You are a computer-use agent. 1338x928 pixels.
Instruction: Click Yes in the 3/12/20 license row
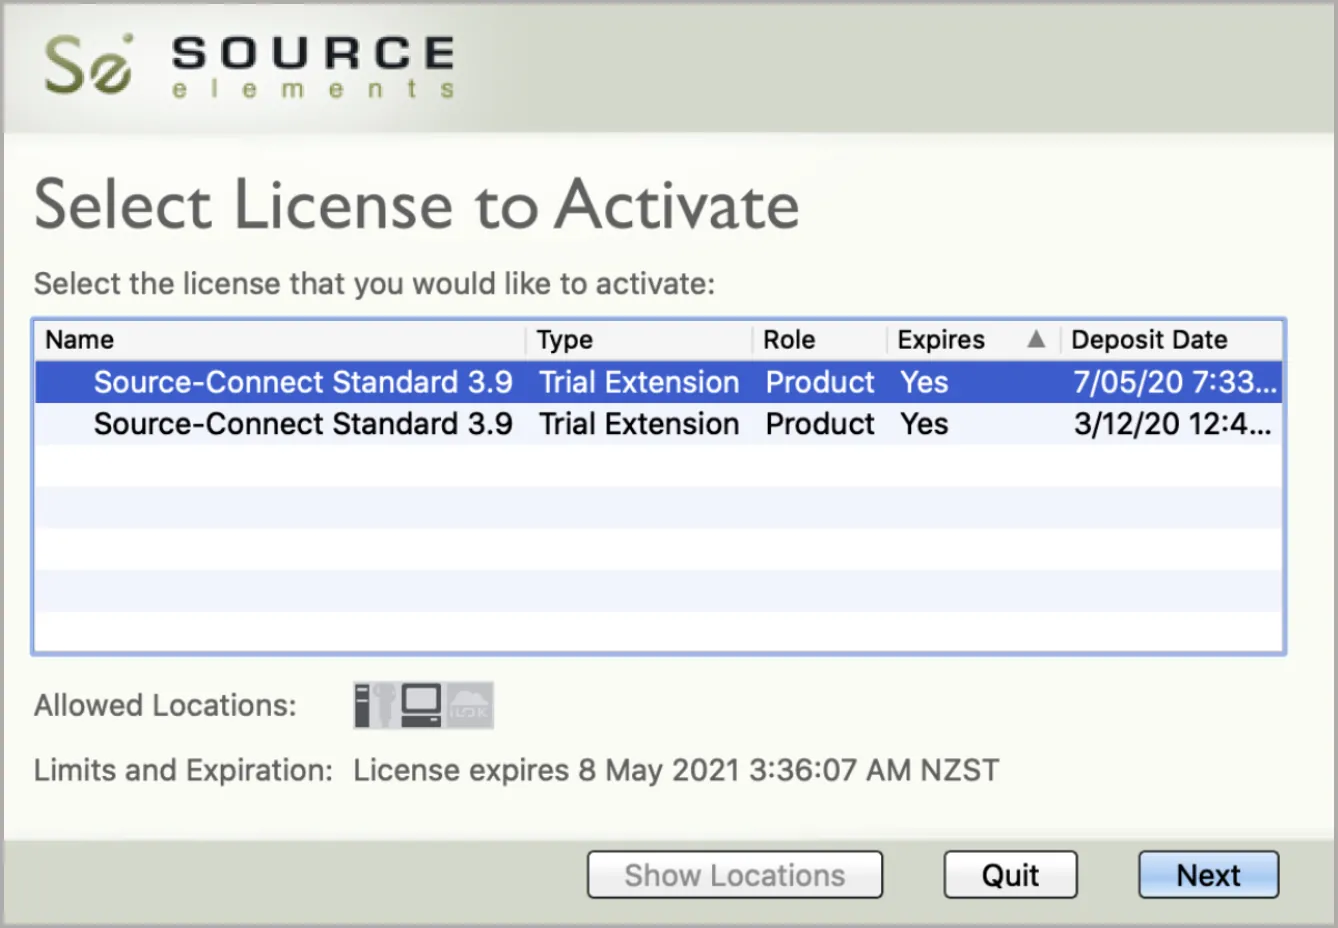click(924, 424)
